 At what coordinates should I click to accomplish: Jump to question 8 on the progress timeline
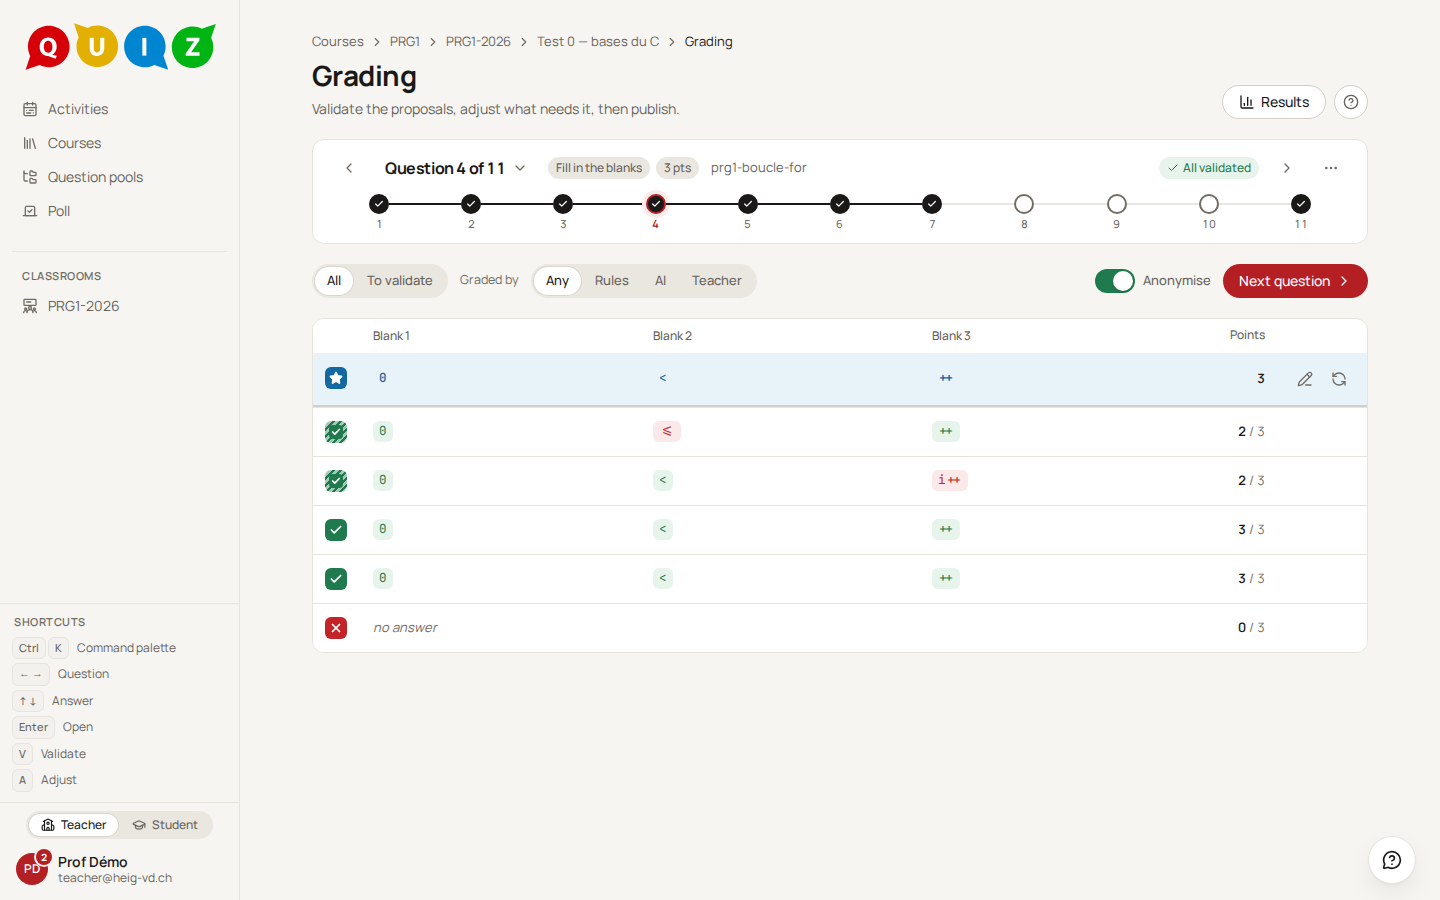click(x=1024, y=204)
